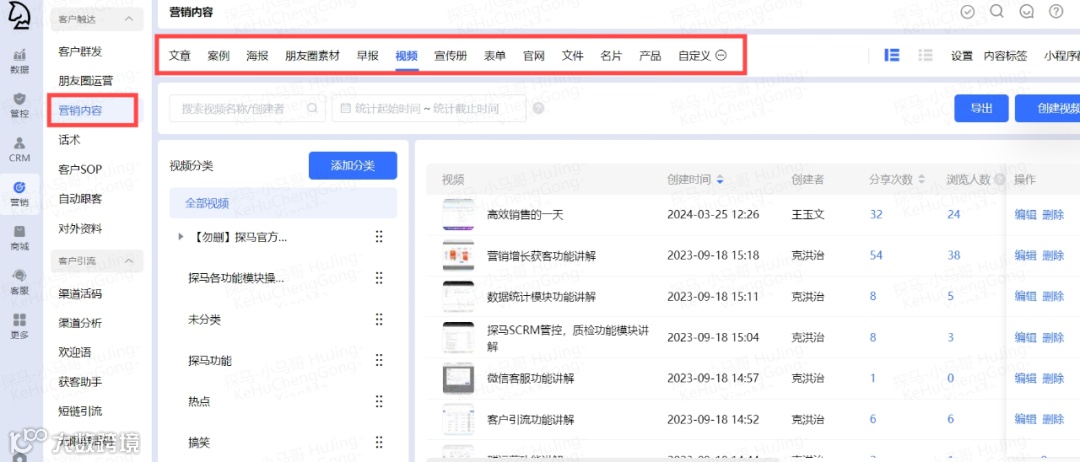Select the 营销 icon in left rail
Viewport: 1080px width, 462px height.
pos(20,193)
